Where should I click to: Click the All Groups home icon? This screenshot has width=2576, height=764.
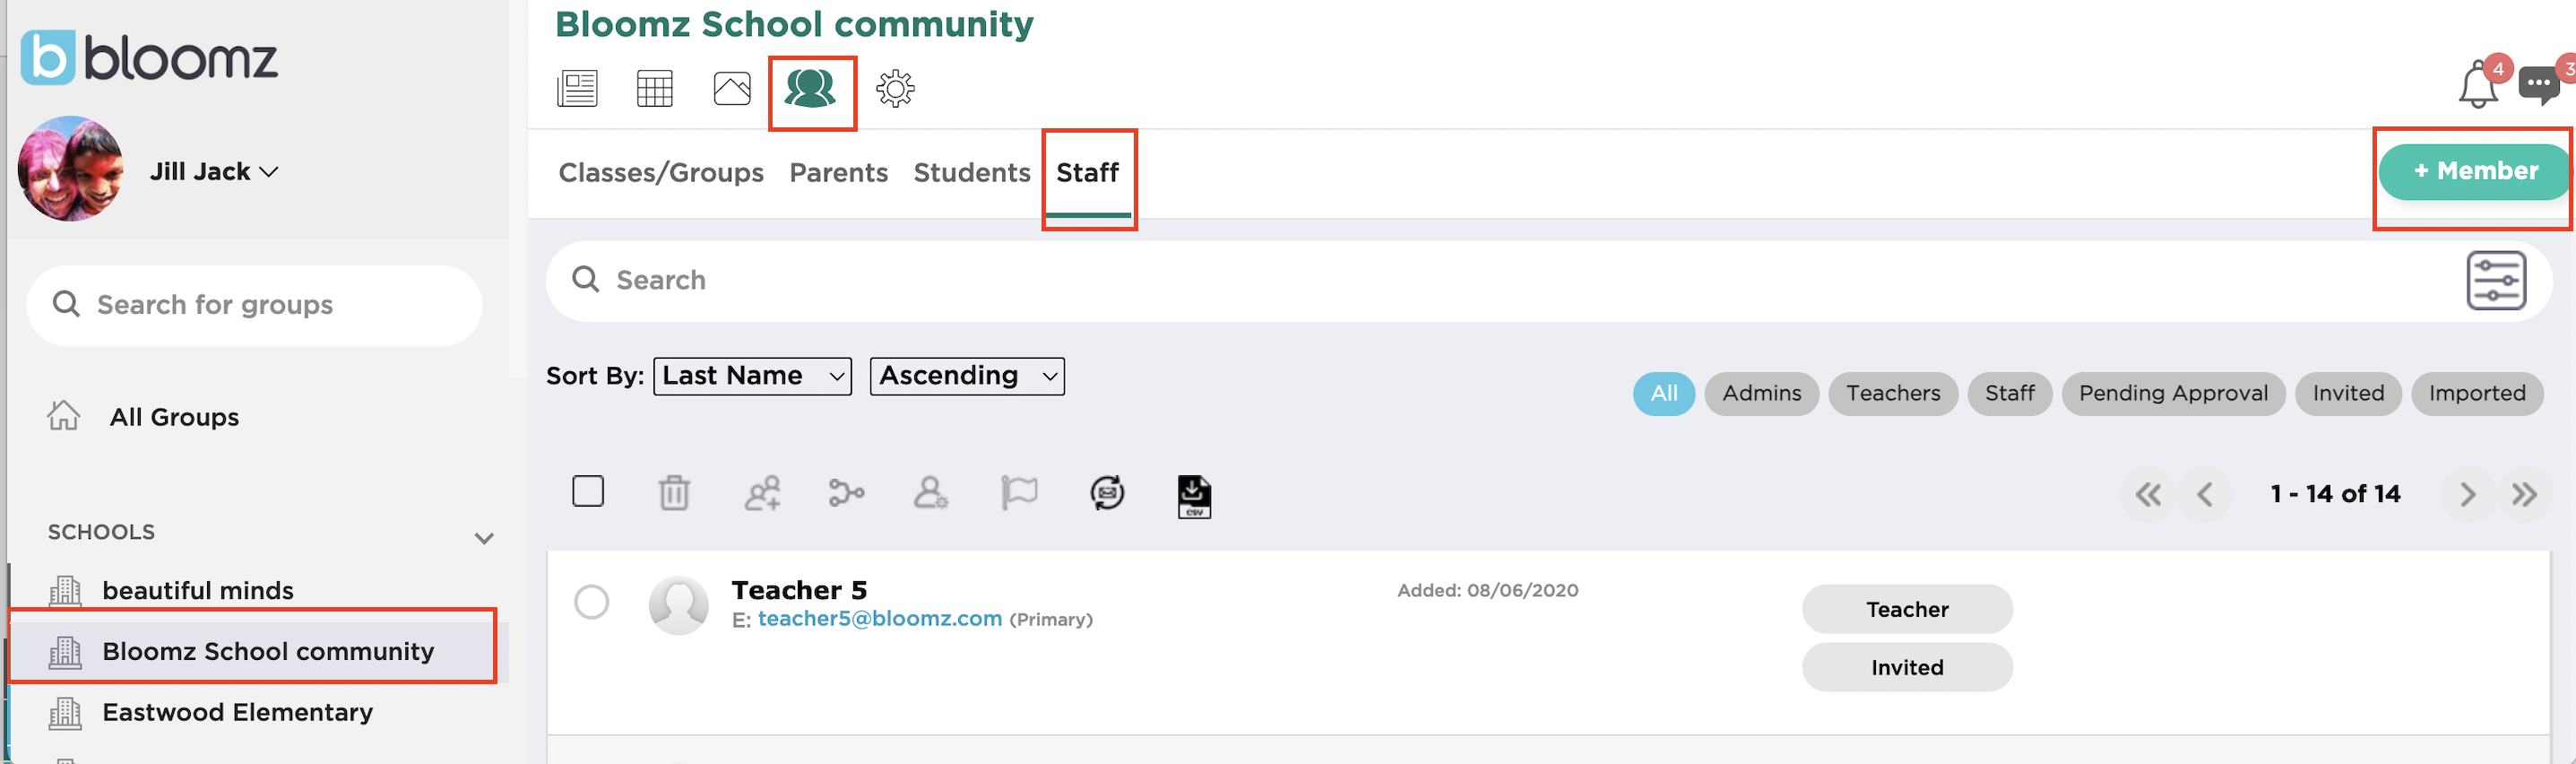pyautogui.click(x=64, y=415)
